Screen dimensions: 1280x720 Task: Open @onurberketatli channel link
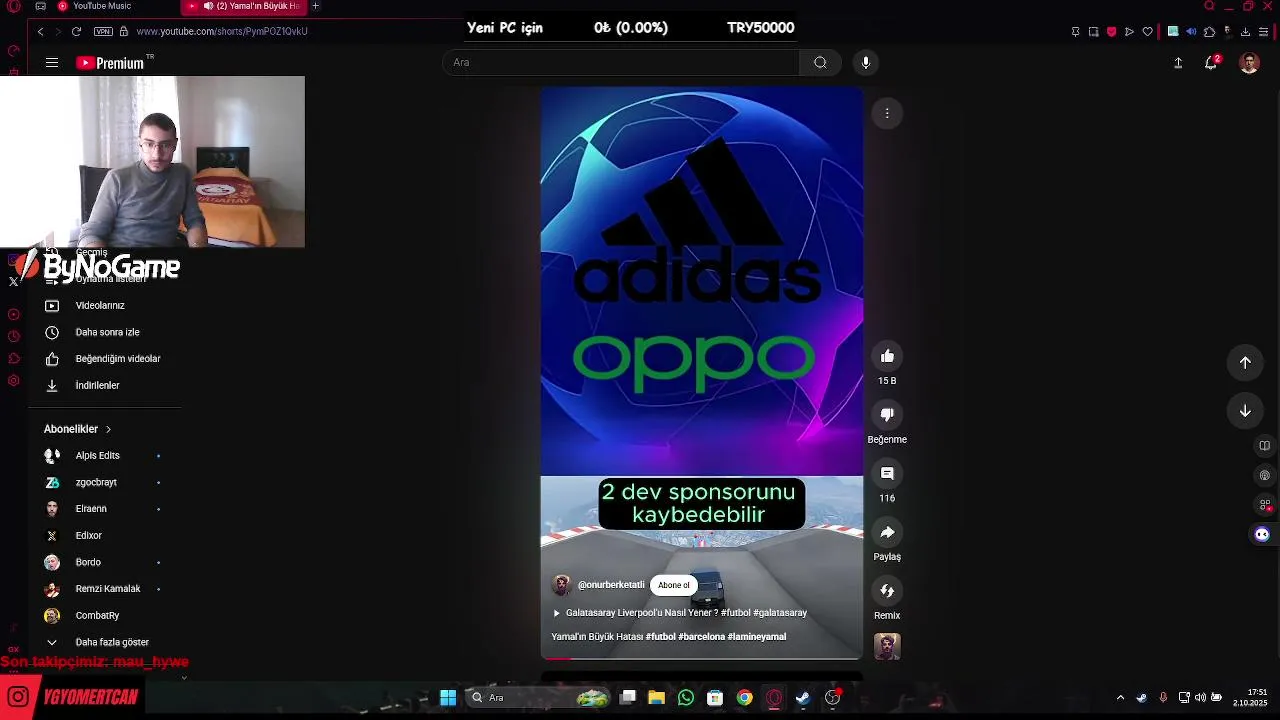click(611, 585)
